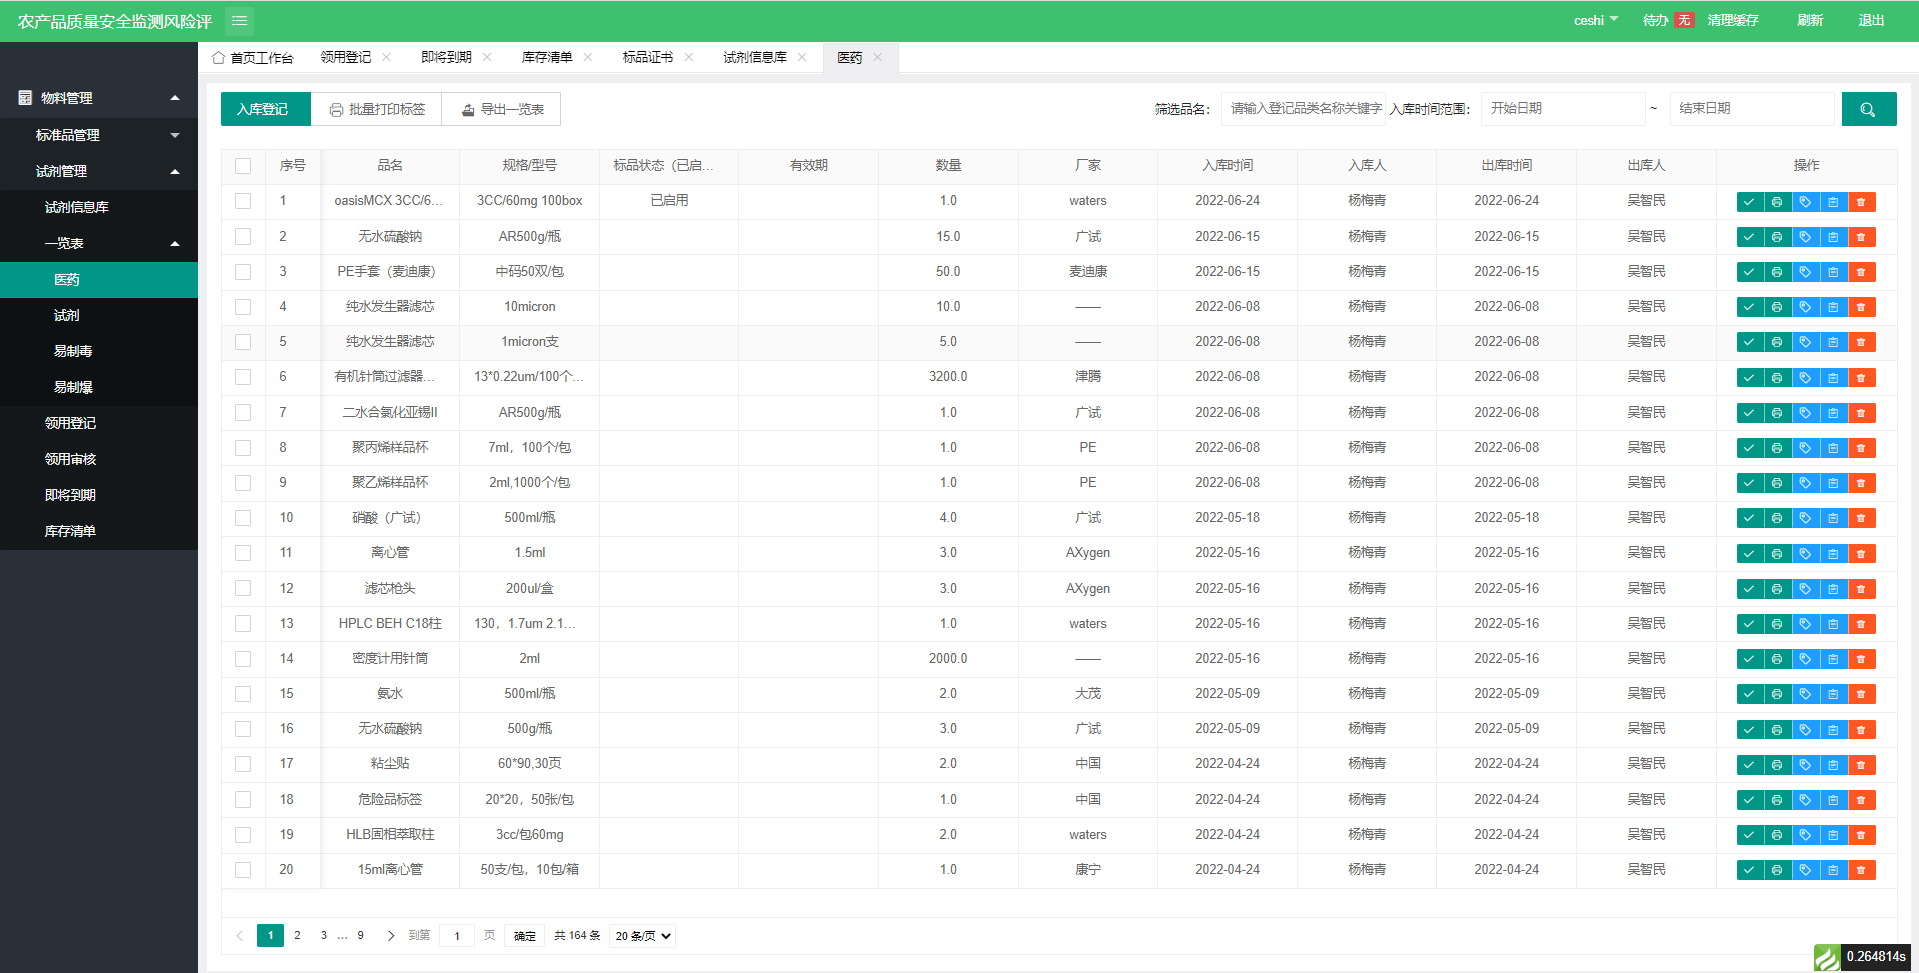Switch to the 库存清单 tab
The height and width of the screenshot is (973, 1919).
click(x=547, y=57)
